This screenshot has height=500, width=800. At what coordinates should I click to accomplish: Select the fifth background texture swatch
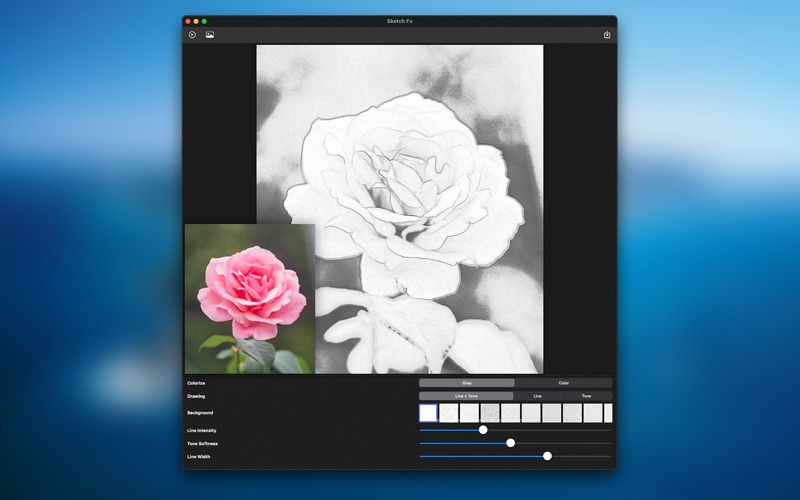(x=510, y=413)
